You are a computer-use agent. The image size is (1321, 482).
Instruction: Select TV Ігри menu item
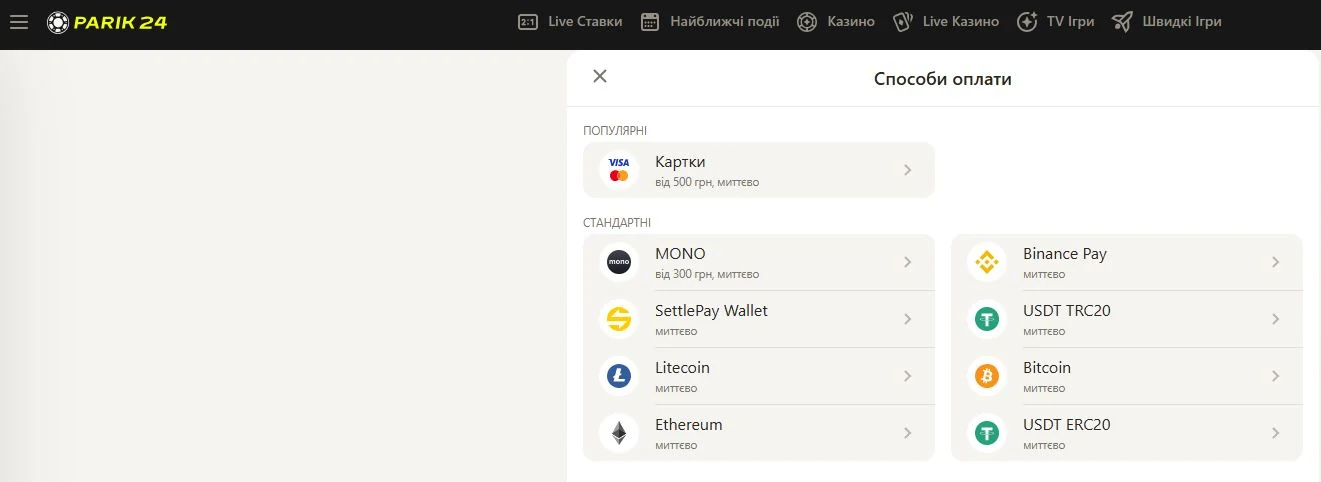1070,22
